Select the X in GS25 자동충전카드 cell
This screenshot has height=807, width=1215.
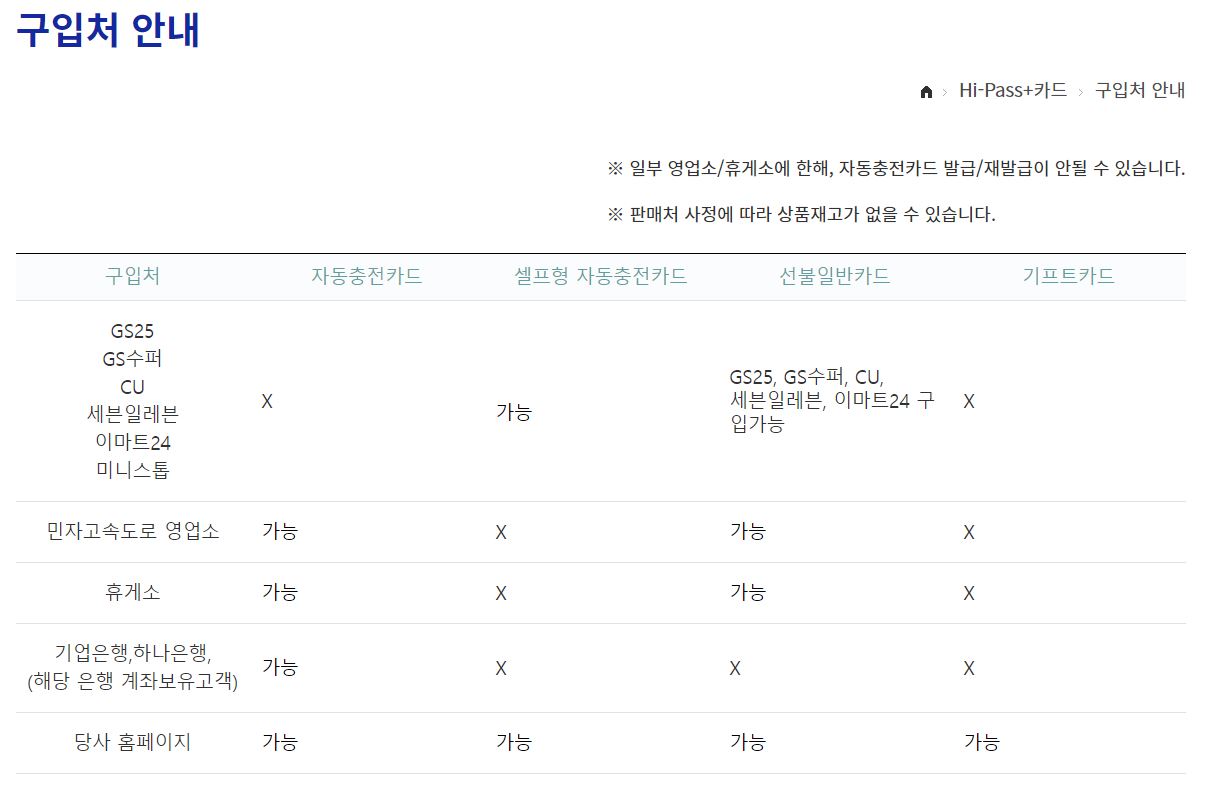click(x=267, y=401)
